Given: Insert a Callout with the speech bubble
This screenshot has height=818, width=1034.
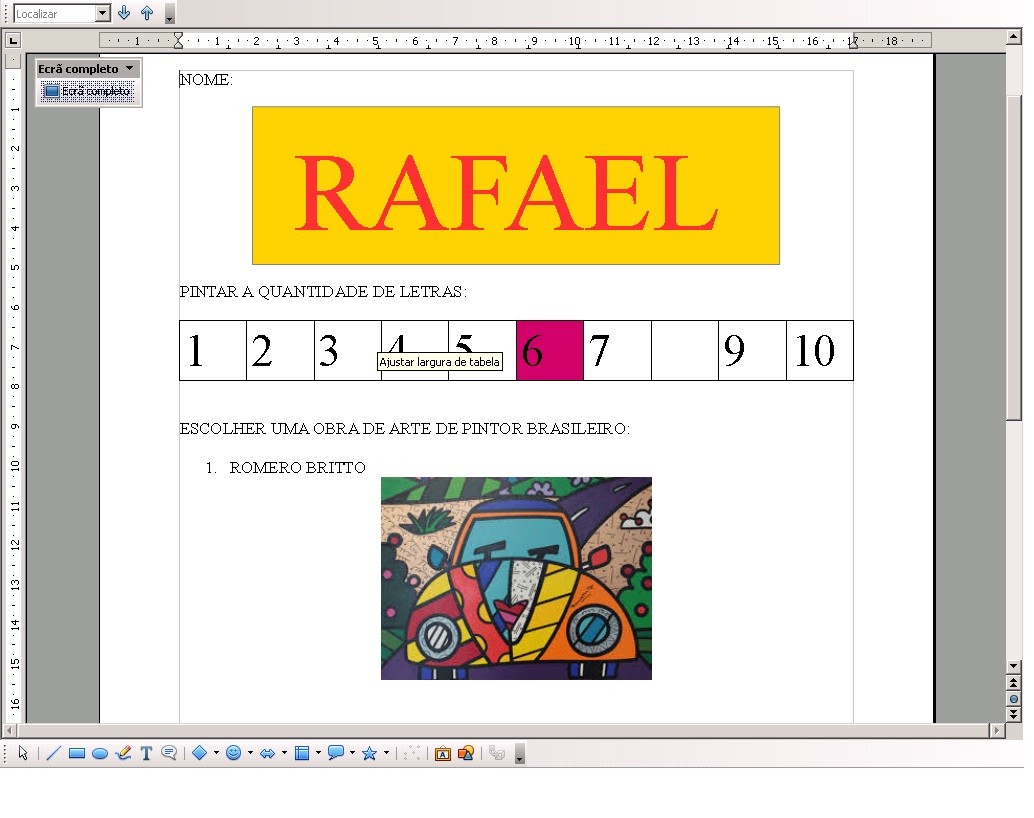Looking at the screenshot, I should [169, 753].
